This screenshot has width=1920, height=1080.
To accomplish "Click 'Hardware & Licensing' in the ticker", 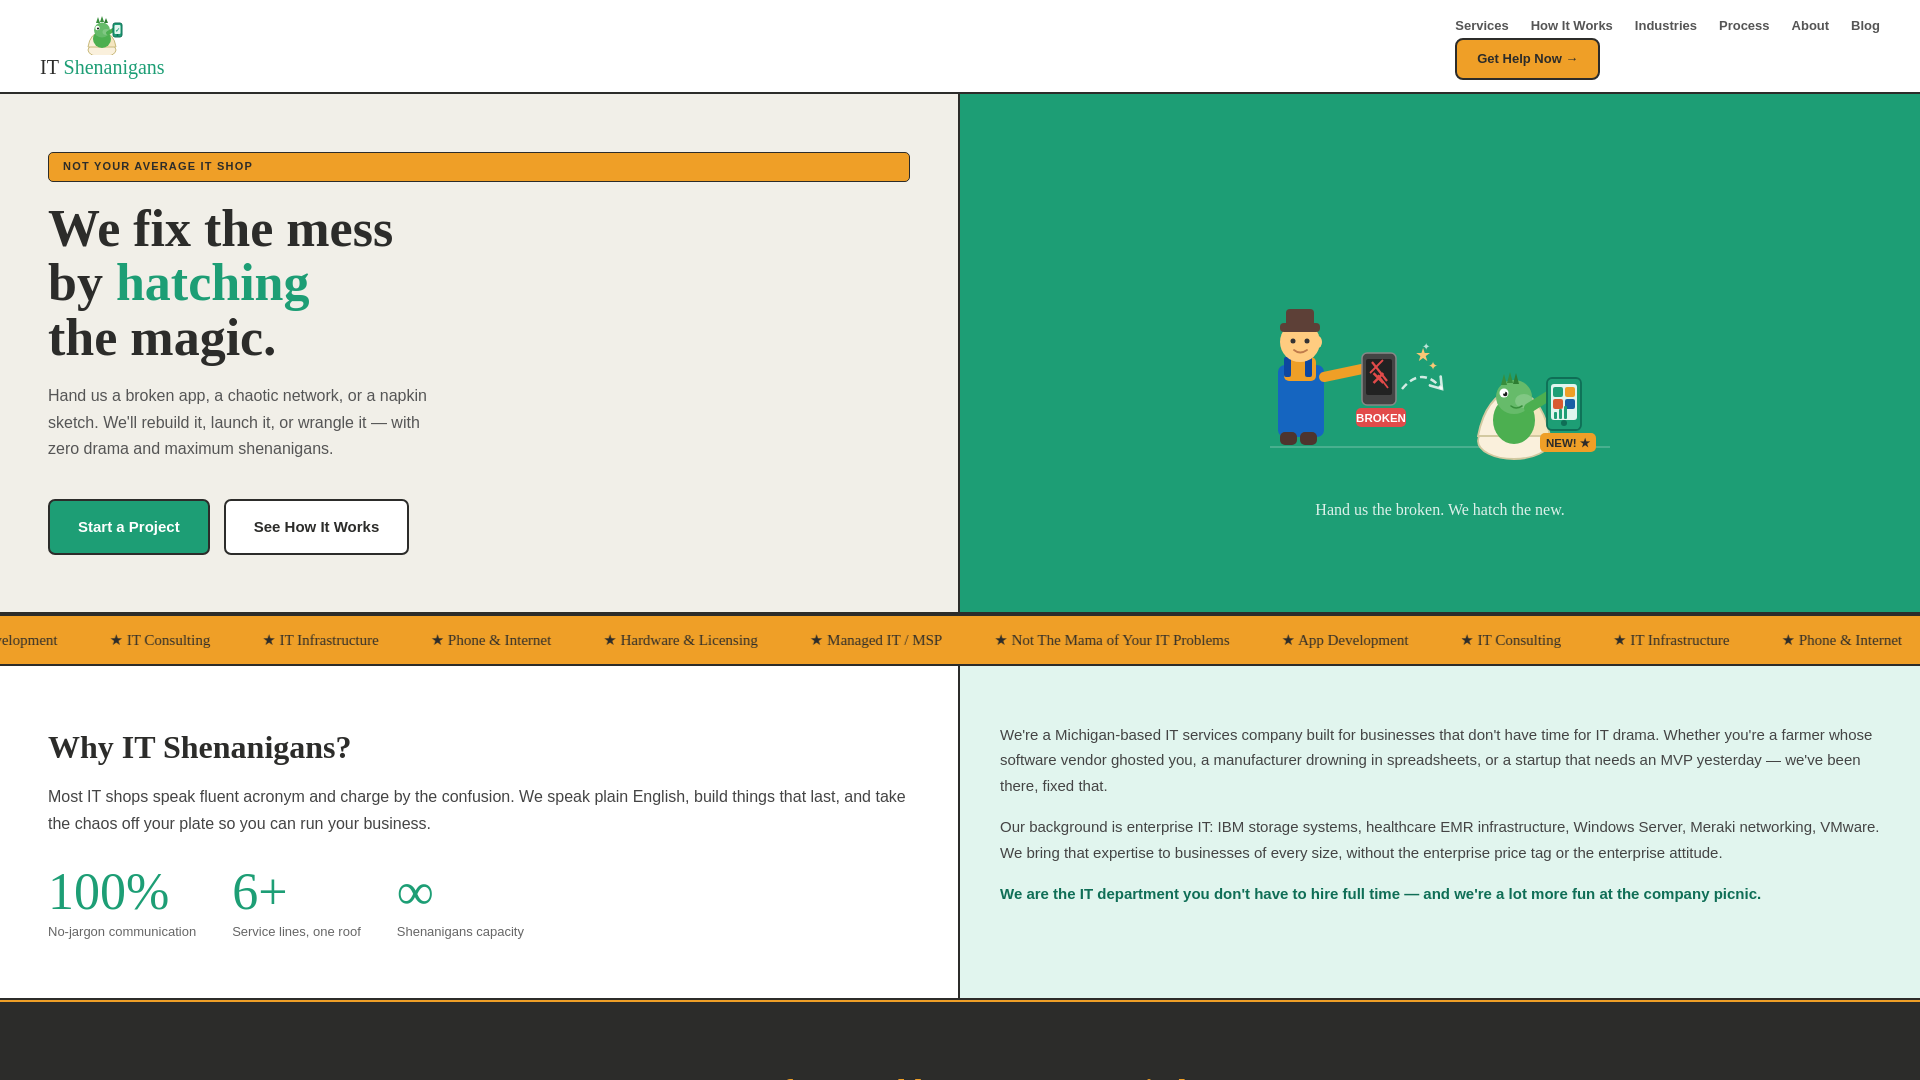I will coord(680,640).
